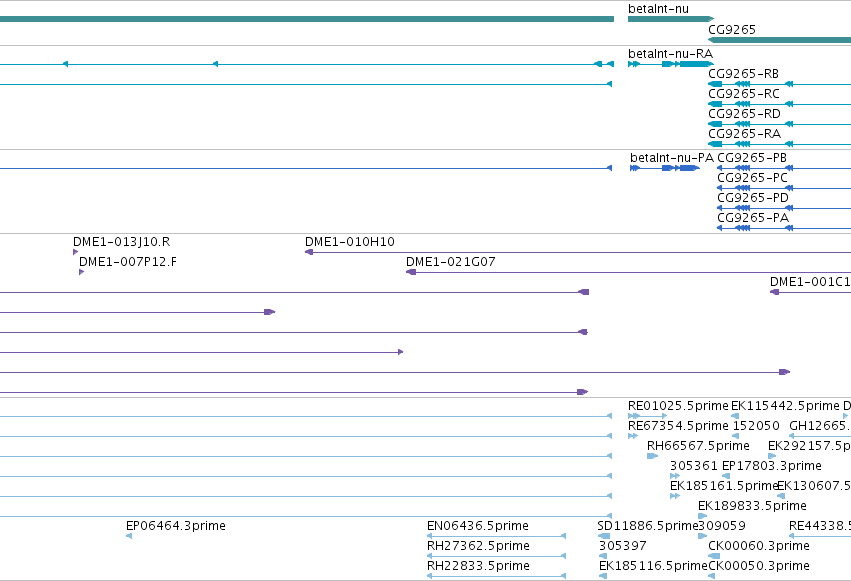The image size is (851, 581).
Task: Click the CG9265-PB protein label
Action: click(752, 158)
